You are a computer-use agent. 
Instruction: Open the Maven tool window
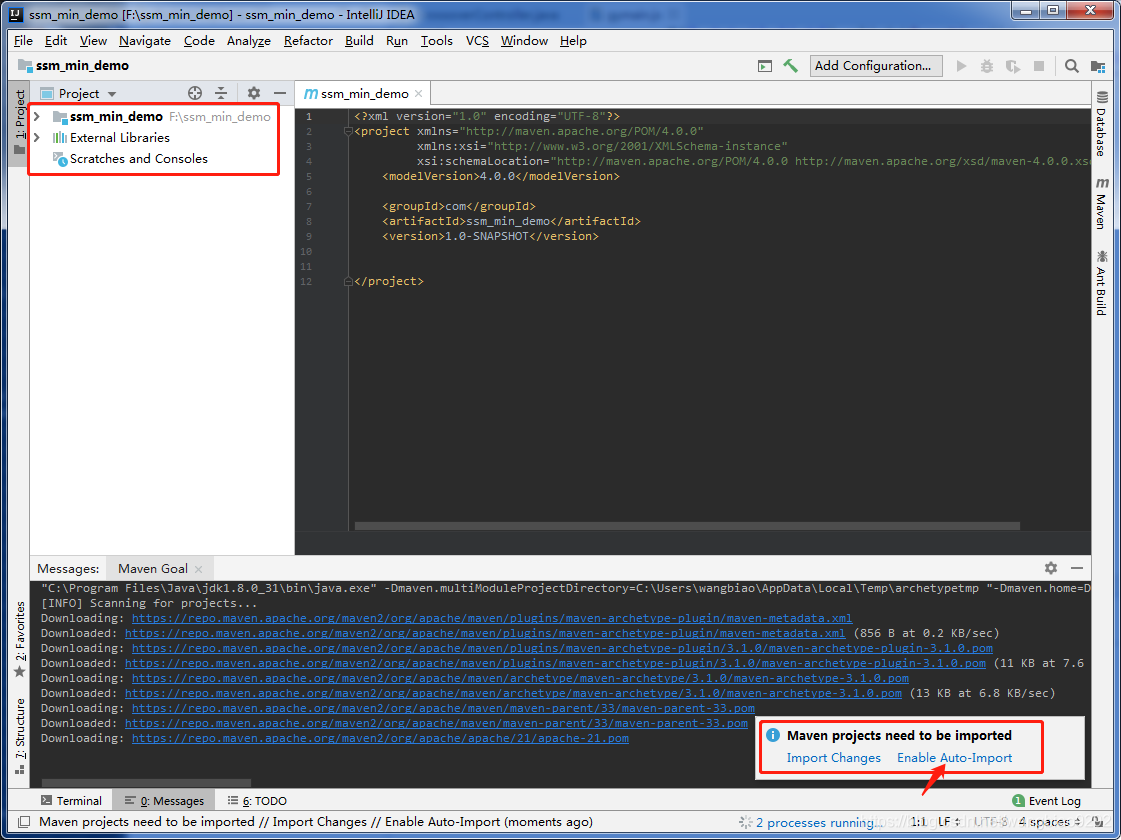pos(1101,204)
